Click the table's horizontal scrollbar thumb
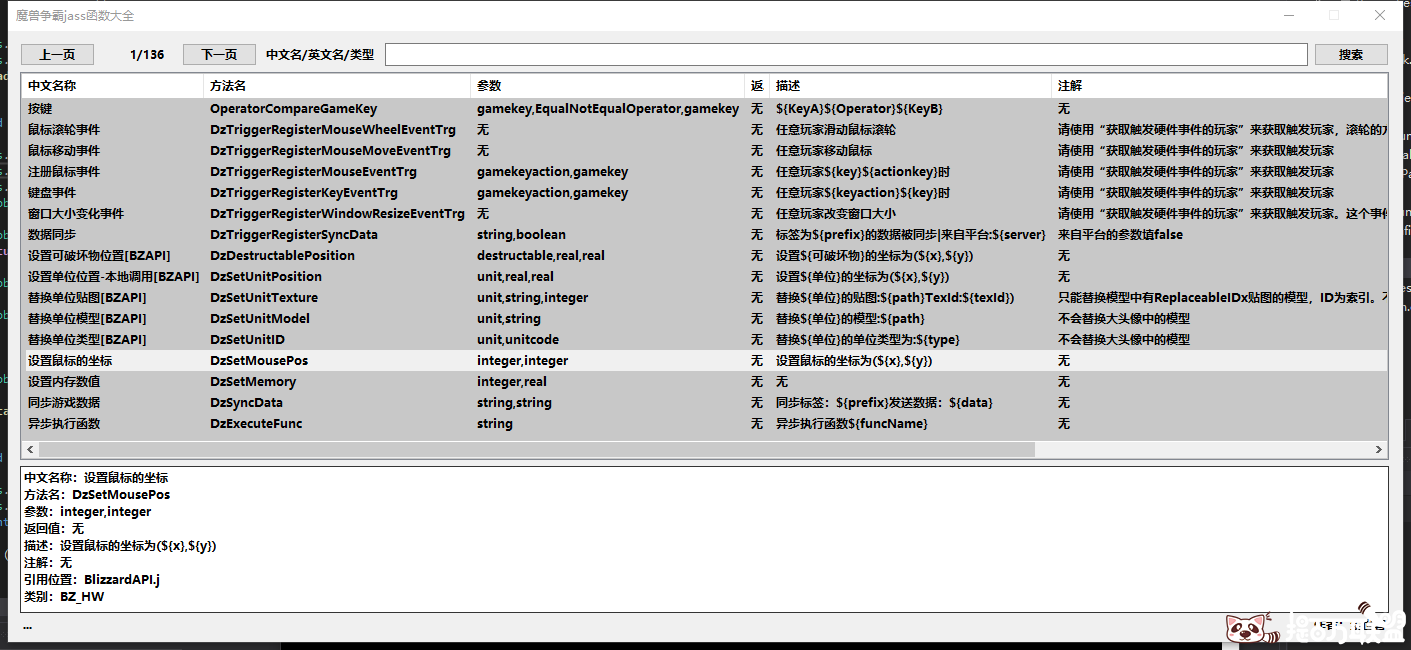Viewport: 1411px width, 650px height. 530,450
